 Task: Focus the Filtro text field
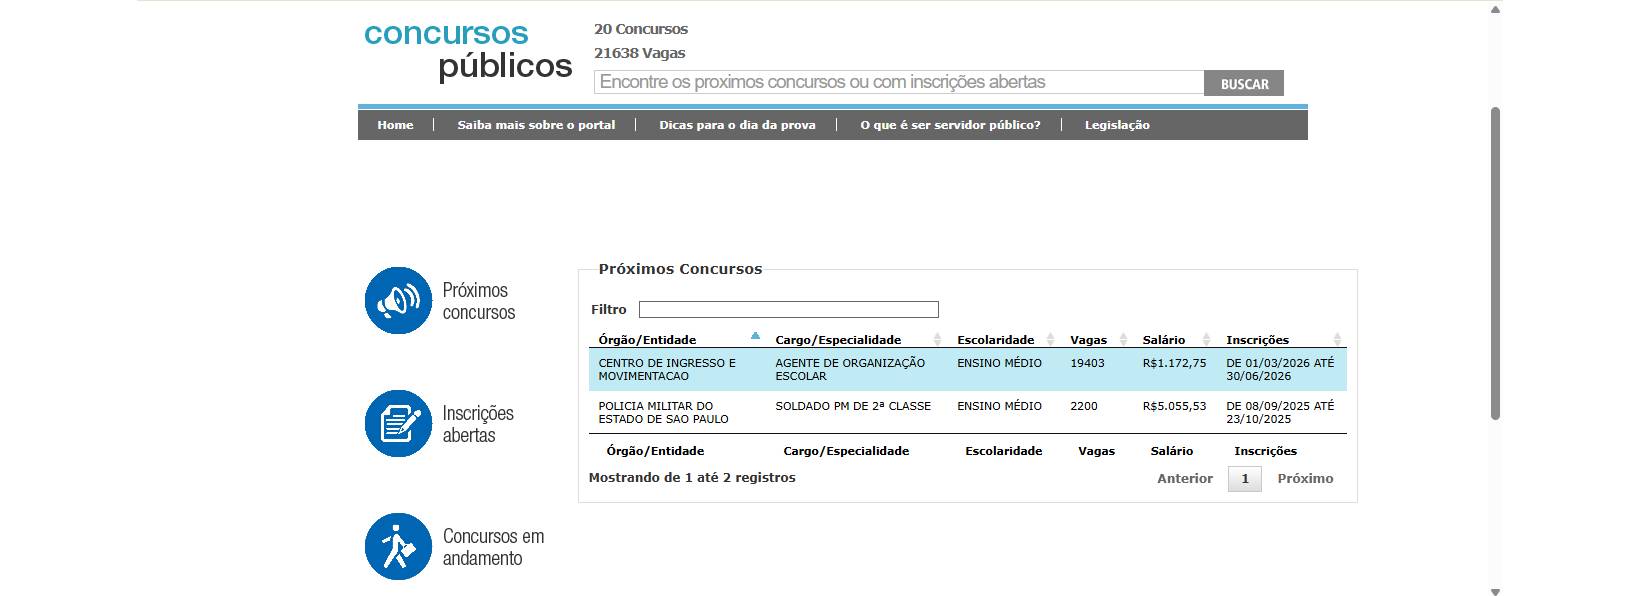pyautogui.click(x=788, y=310)
